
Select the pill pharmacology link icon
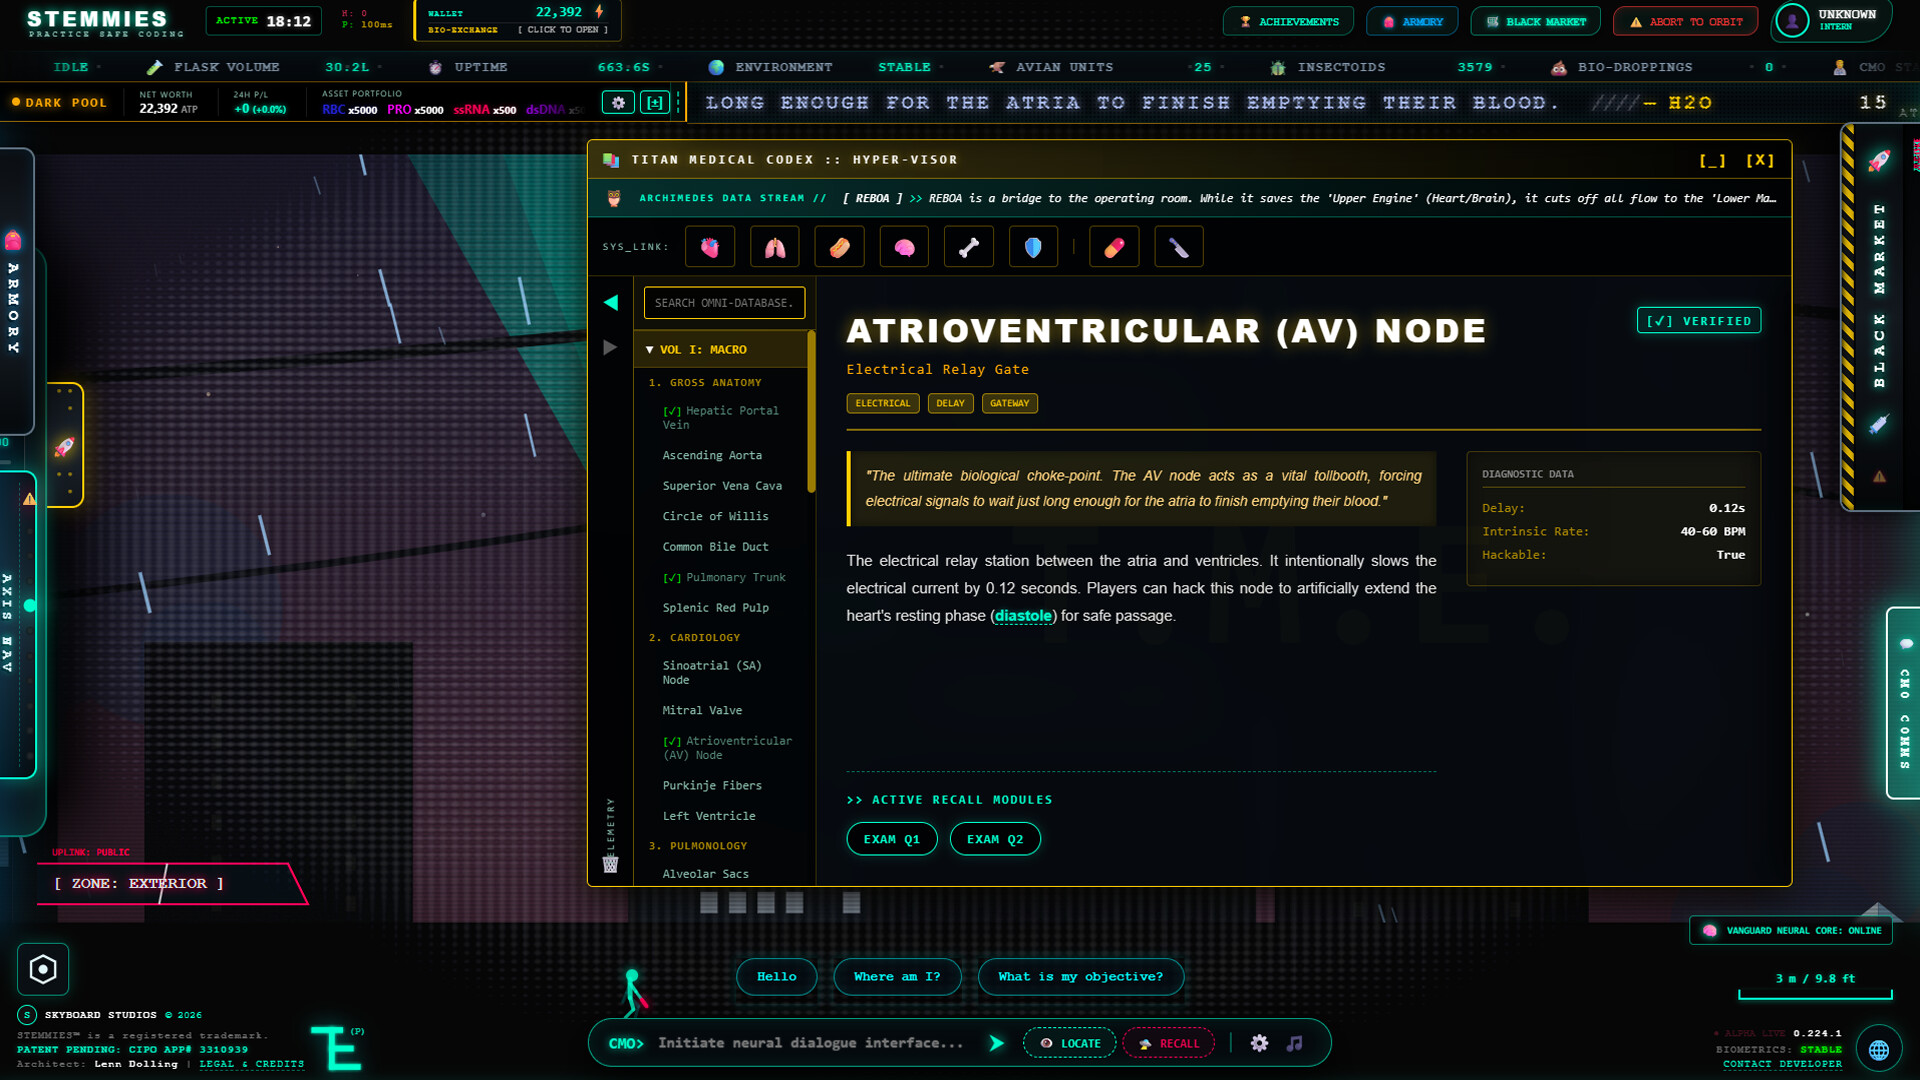point(1114,247)
